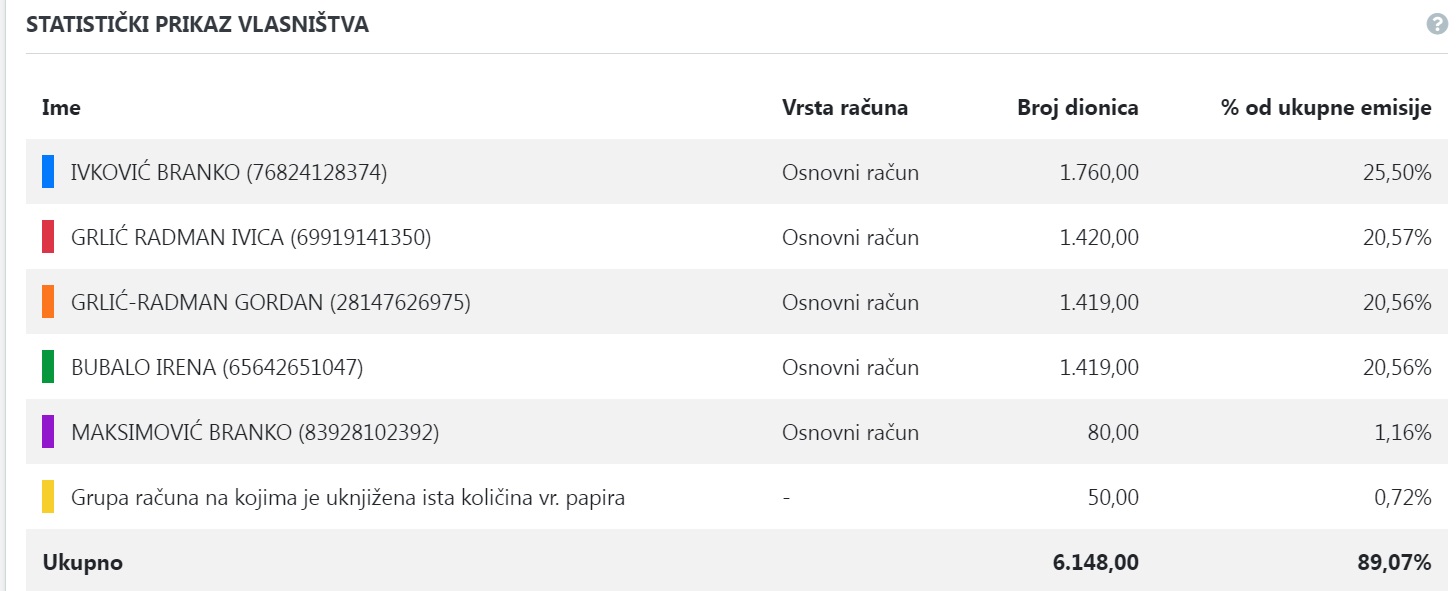Select MAKSIMOVIĆ BRANKO shareholder entry

pos(255,432)
